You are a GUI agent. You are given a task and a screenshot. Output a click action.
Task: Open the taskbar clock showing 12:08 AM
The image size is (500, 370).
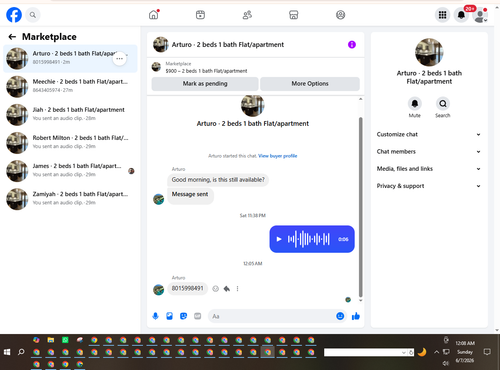[x=465, y=352]
